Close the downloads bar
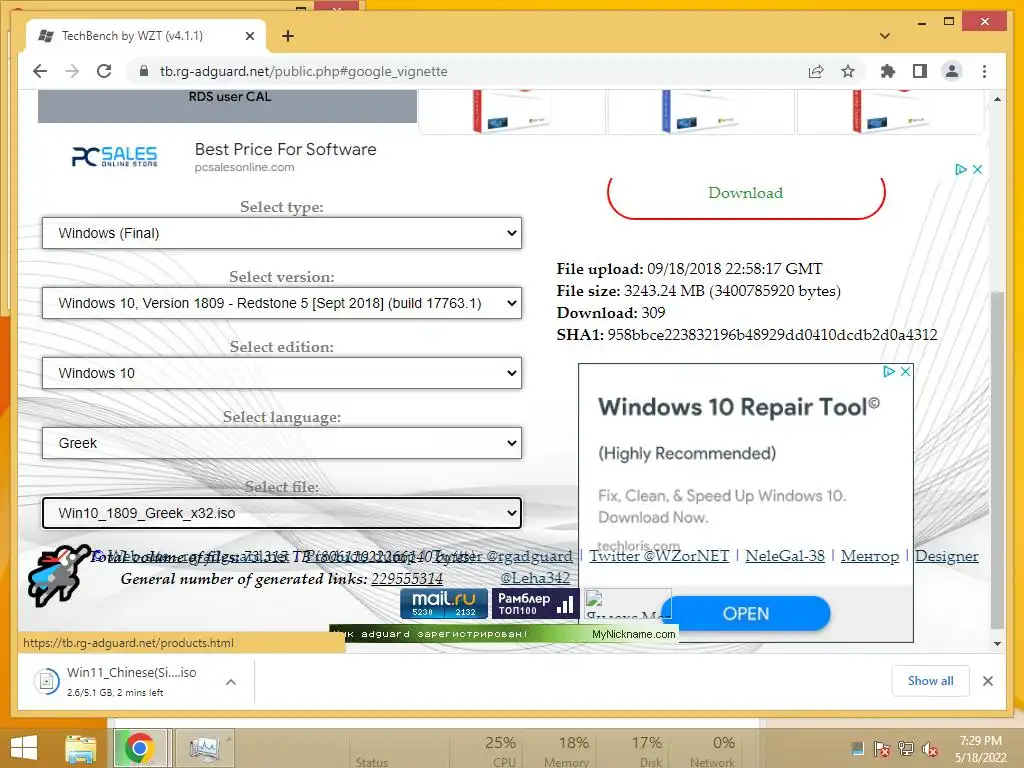The height and width of the screenshot is (768, 1024). click(988, 681)
